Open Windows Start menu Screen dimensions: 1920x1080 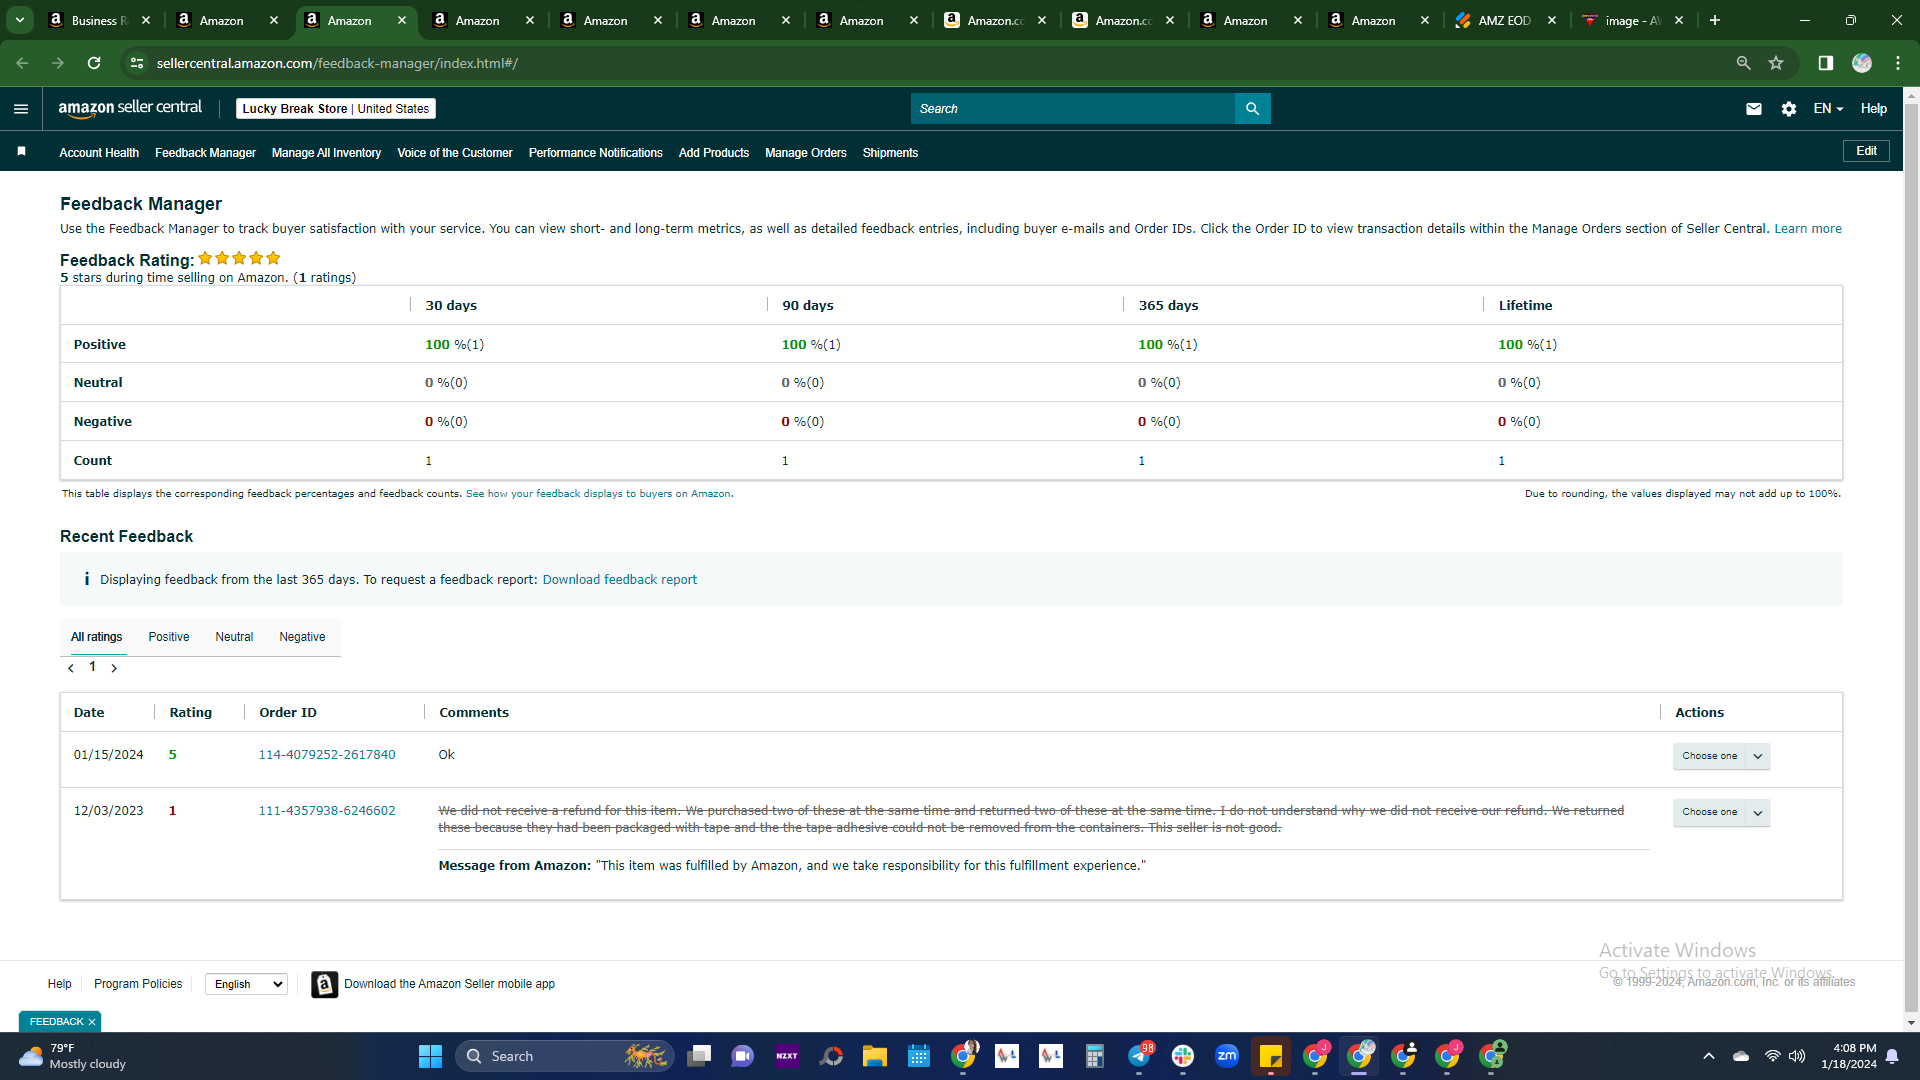tap(430, 1057)
